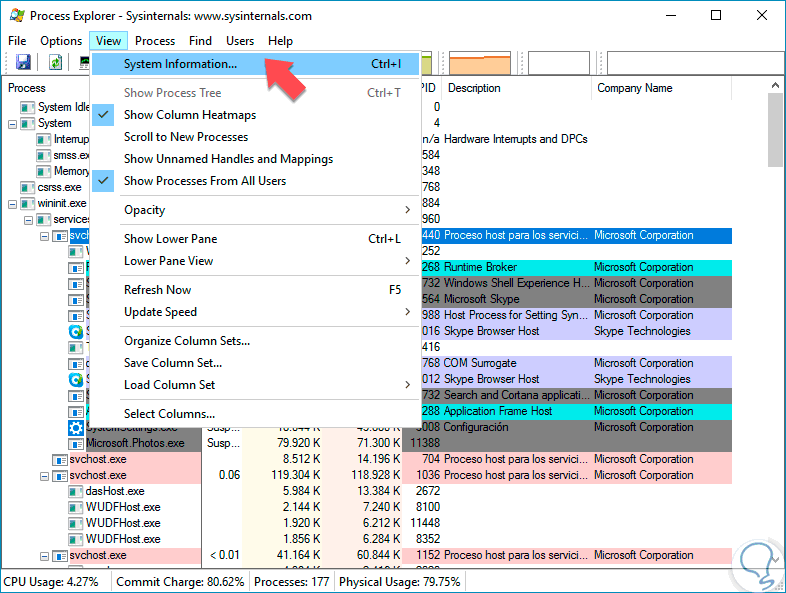
Task: Click the smss.exe process icon
Action: 44,155
